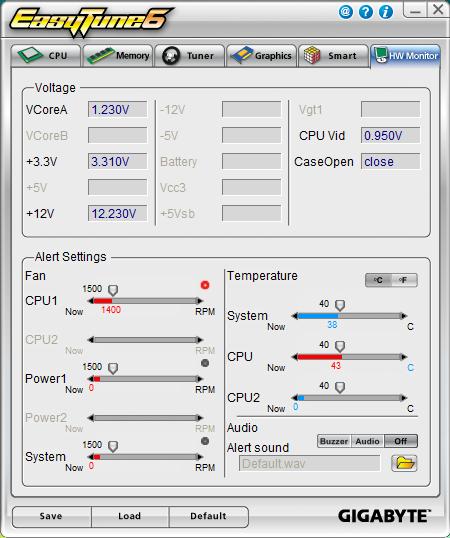Open the CPU tab
The width and height of the screenshot is (450, 538).
(46, 55)
